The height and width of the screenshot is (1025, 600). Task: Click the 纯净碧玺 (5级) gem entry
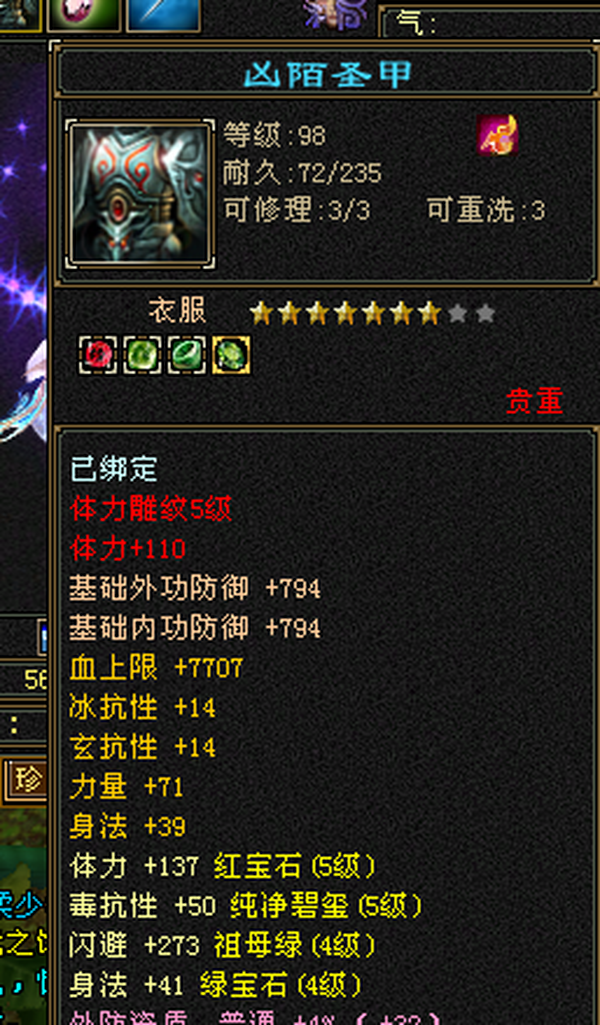click(x=327, y=906)
